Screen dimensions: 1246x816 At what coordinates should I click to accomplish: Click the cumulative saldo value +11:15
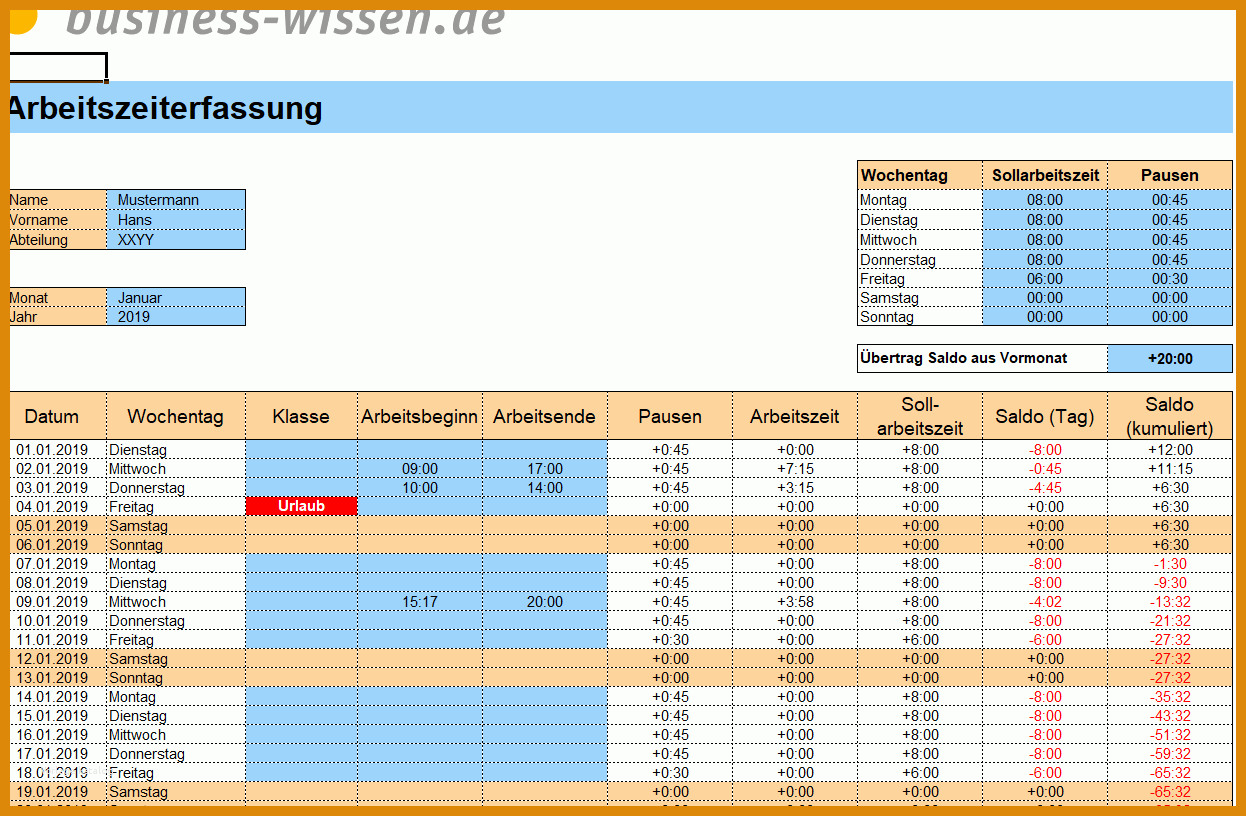point(1170,469)
